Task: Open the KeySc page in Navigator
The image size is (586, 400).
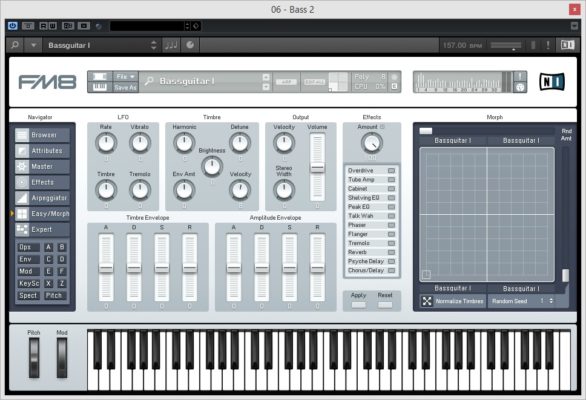Action: click(x=28, y=283)
